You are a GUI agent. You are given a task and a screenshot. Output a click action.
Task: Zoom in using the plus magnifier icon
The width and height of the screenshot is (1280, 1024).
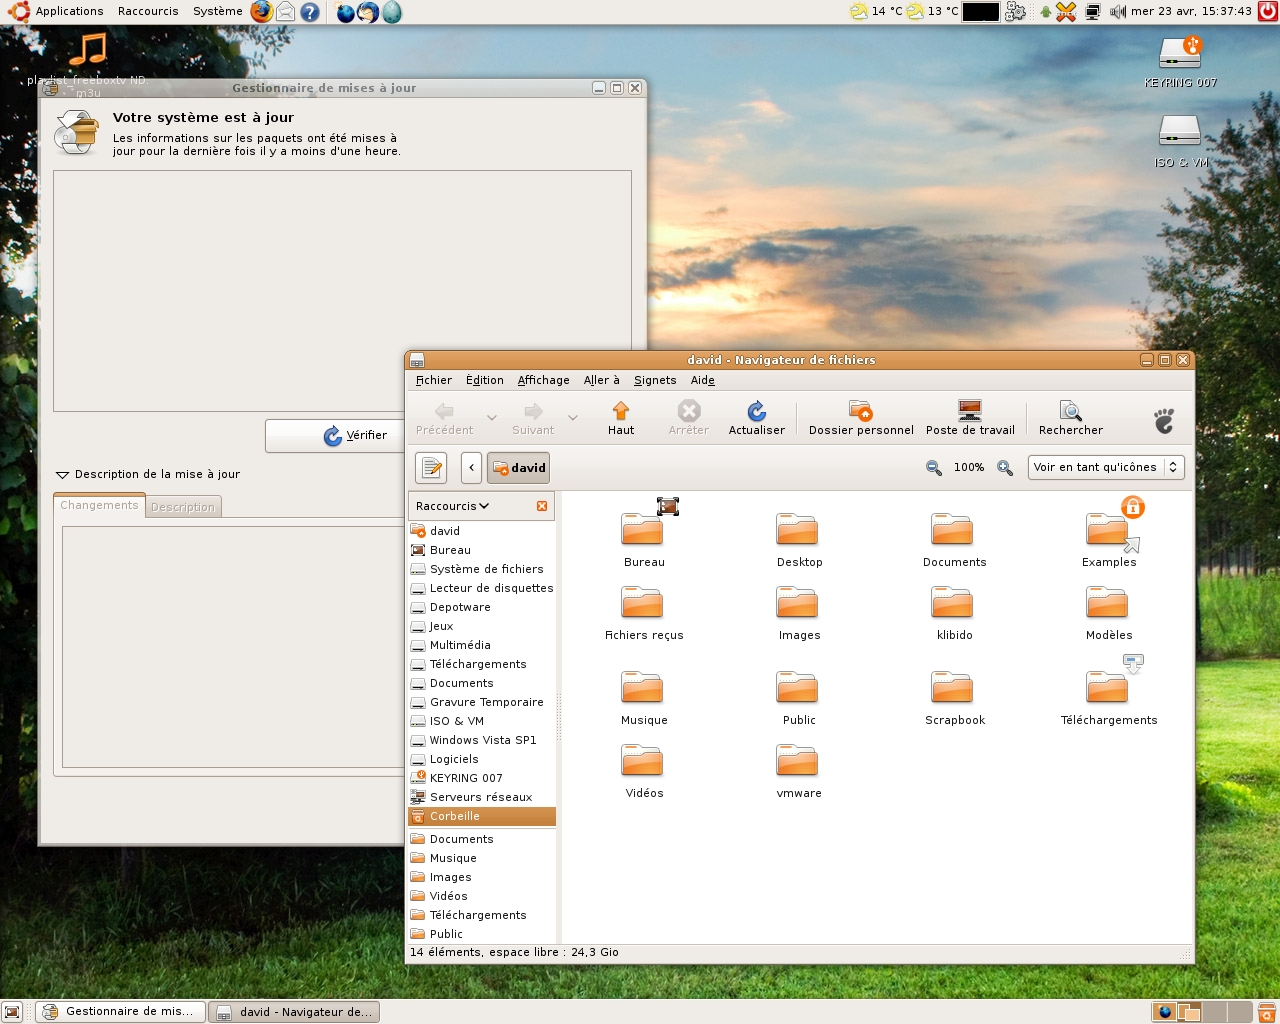[x=1005, y=468]
